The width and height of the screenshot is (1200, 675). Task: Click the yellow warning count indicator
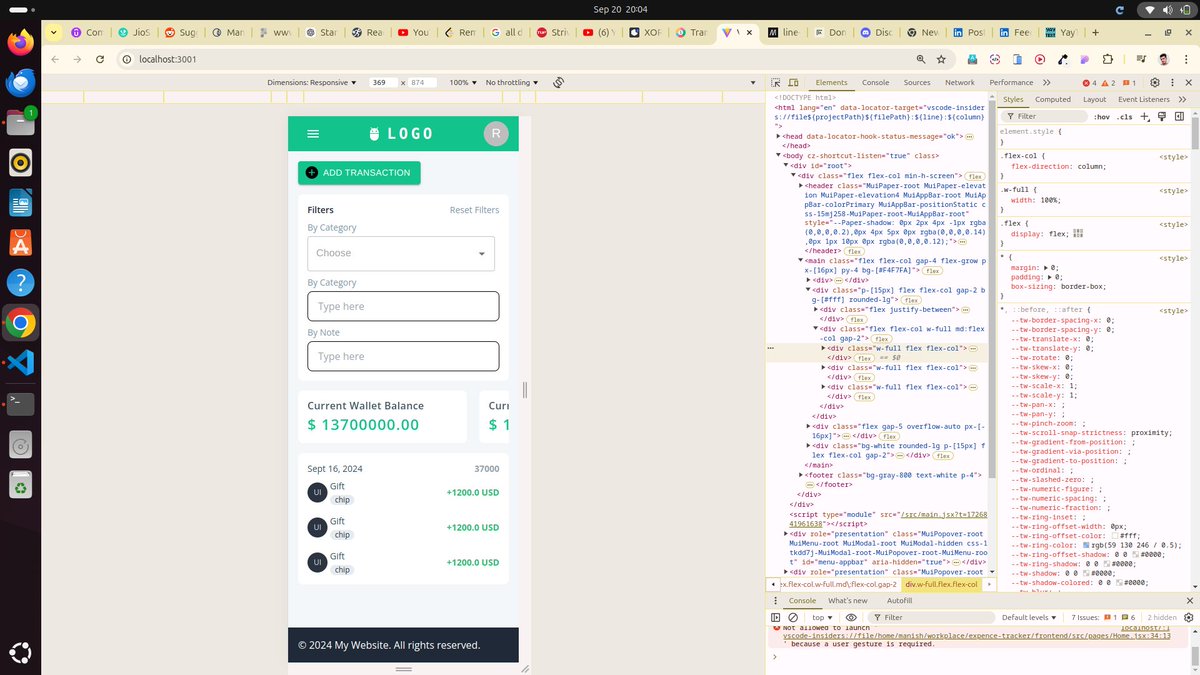(1109, 83)
